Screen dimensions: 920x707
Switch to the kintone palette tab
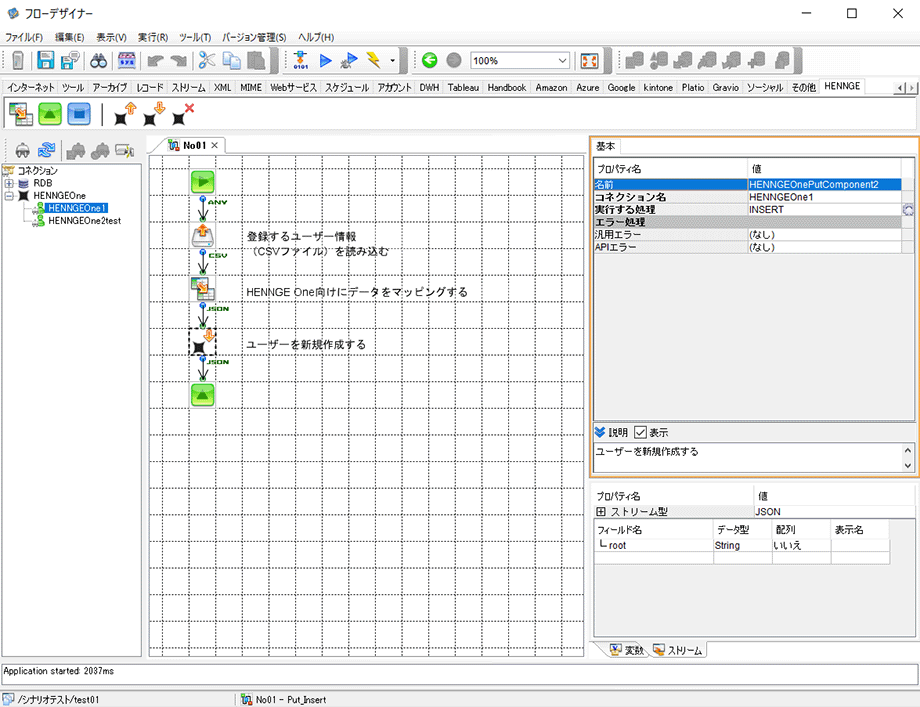(x=658, y=87)
